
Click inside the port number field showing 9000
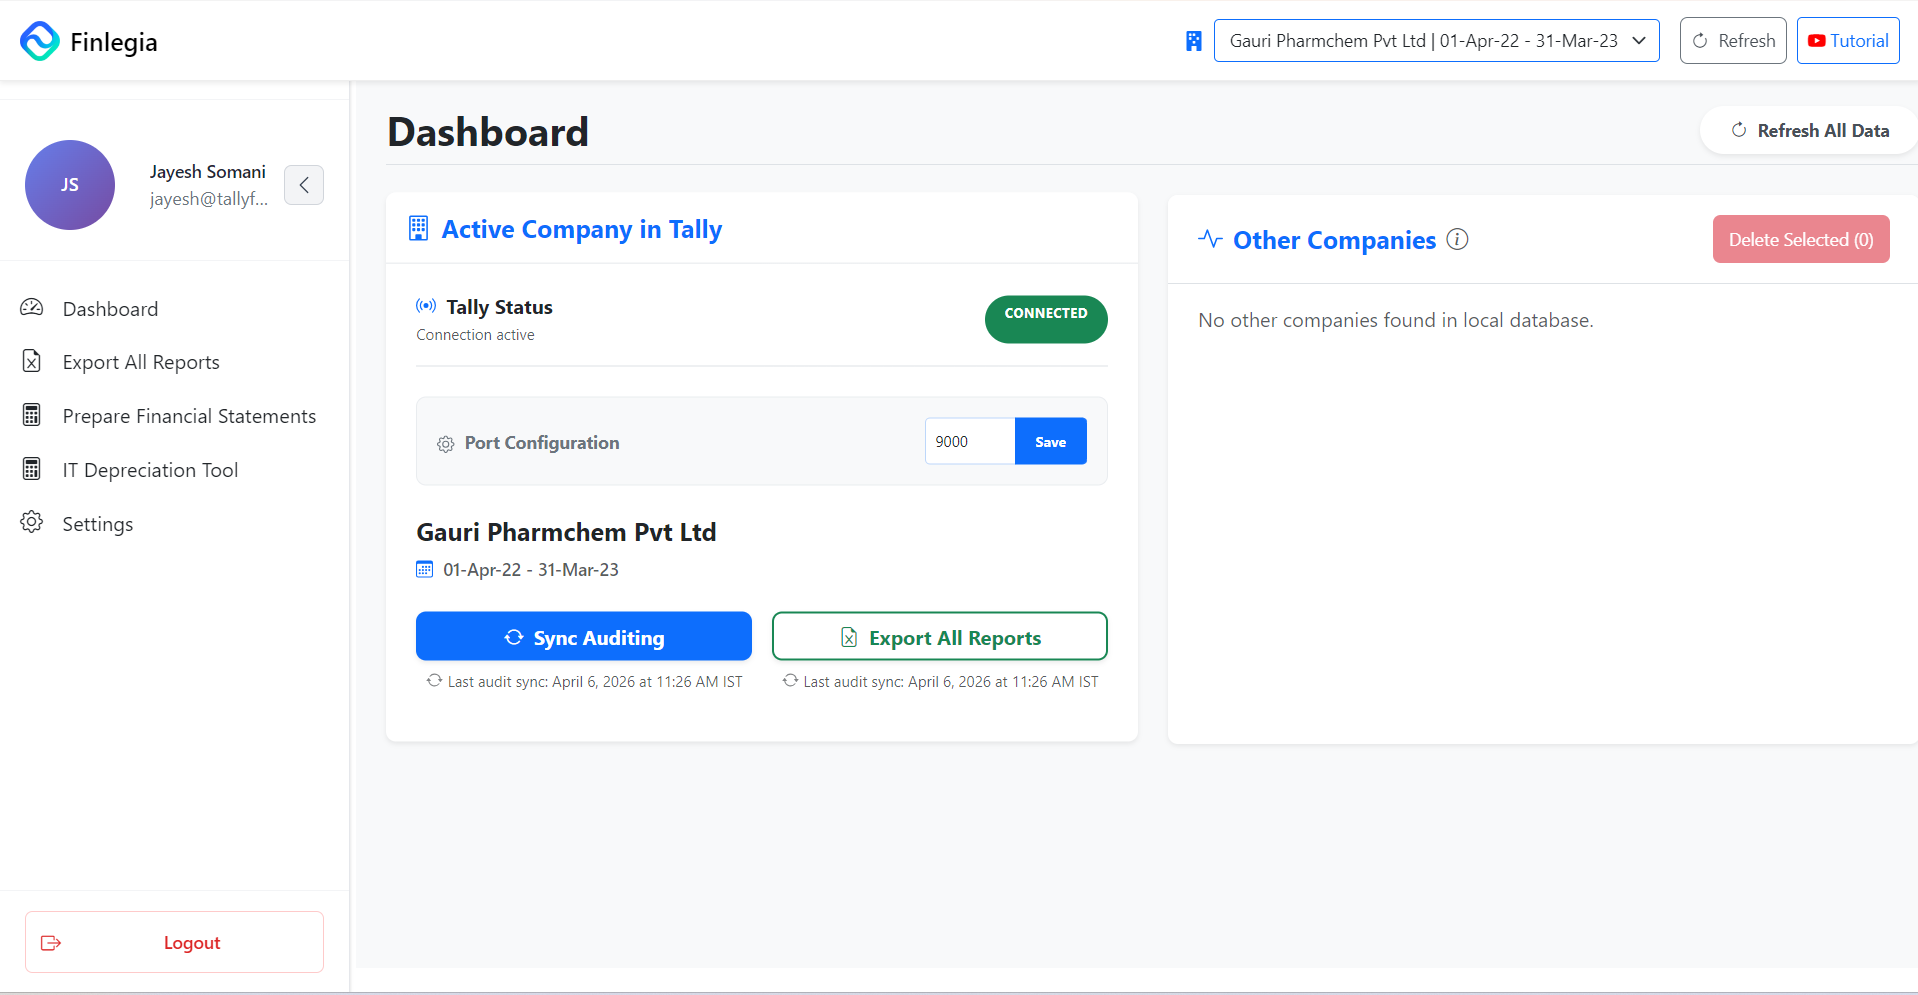(x=965, y=441)
